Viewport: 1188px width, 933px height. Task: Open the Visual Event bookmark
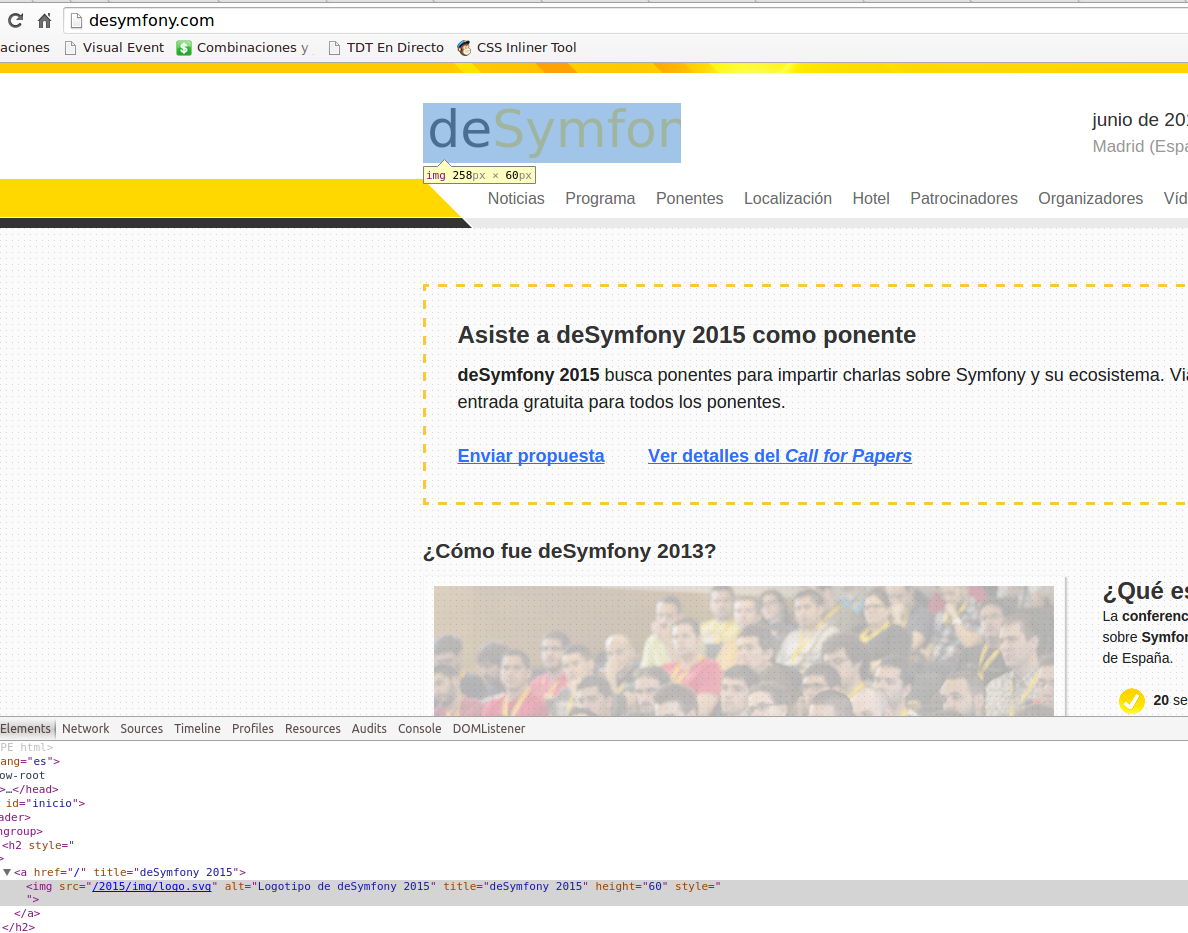click(x=114, y=48)
